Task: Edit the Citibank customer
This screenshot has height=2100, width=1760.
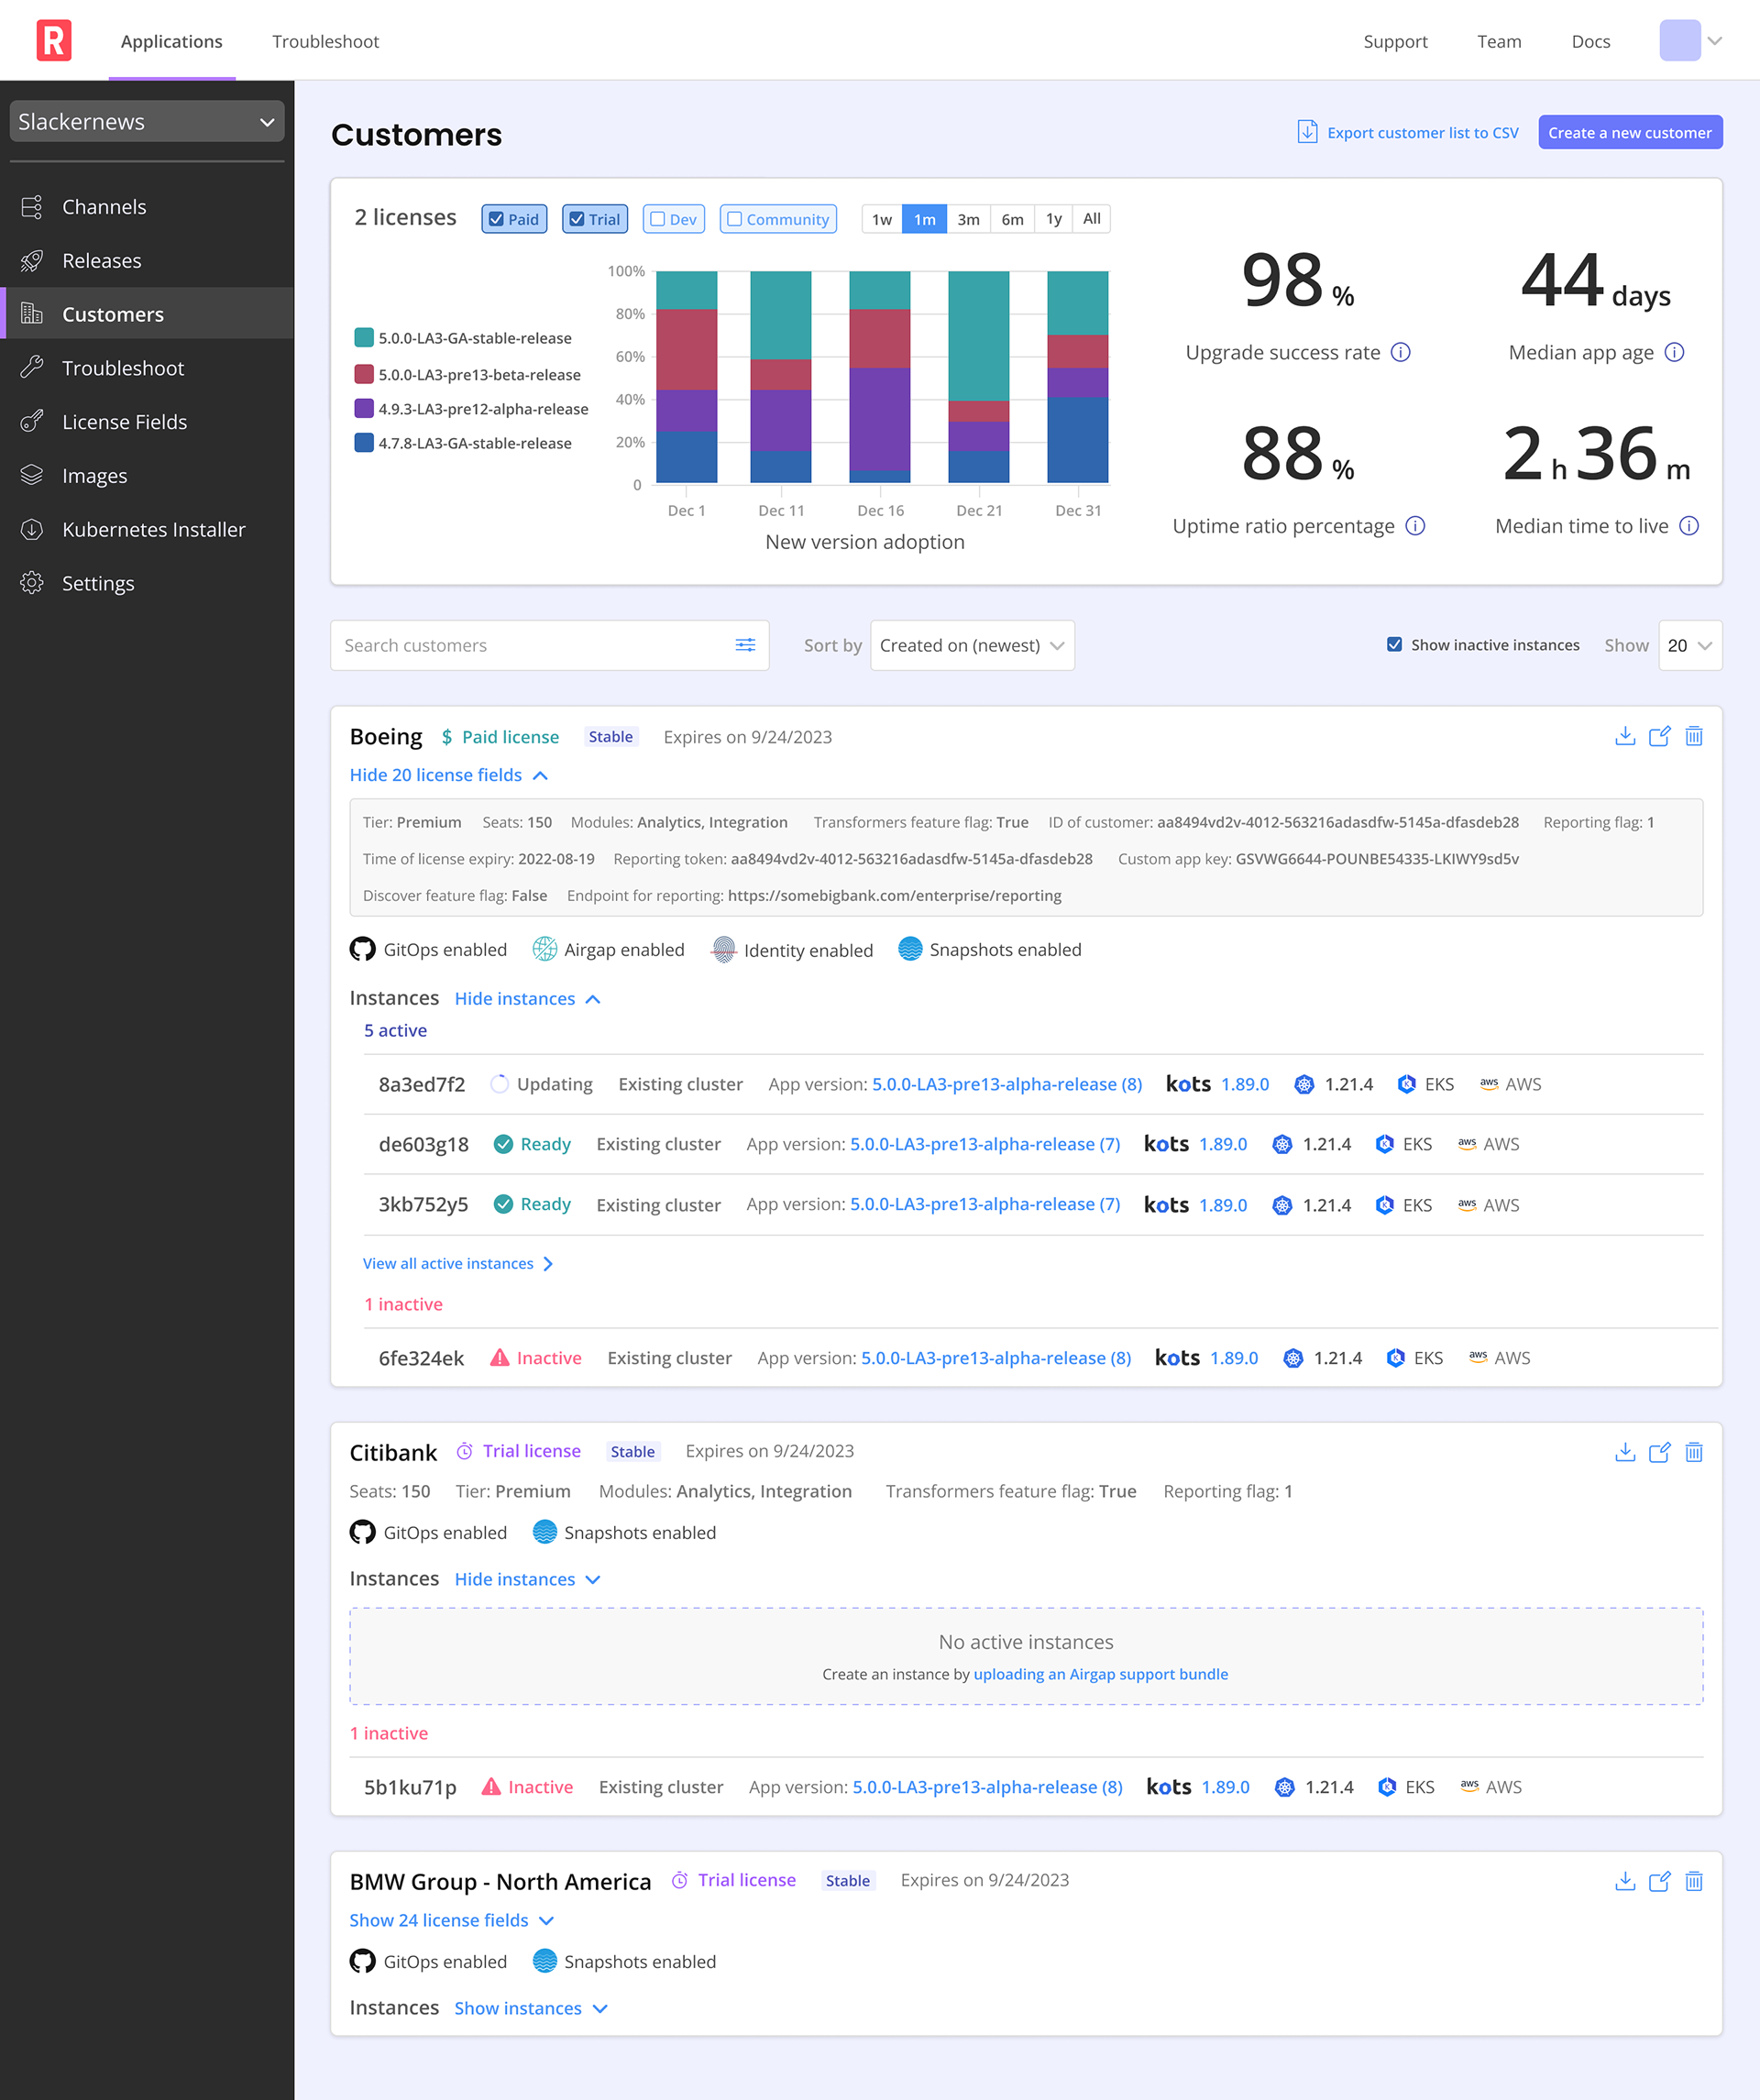Action: [x=1660, y=1452]
